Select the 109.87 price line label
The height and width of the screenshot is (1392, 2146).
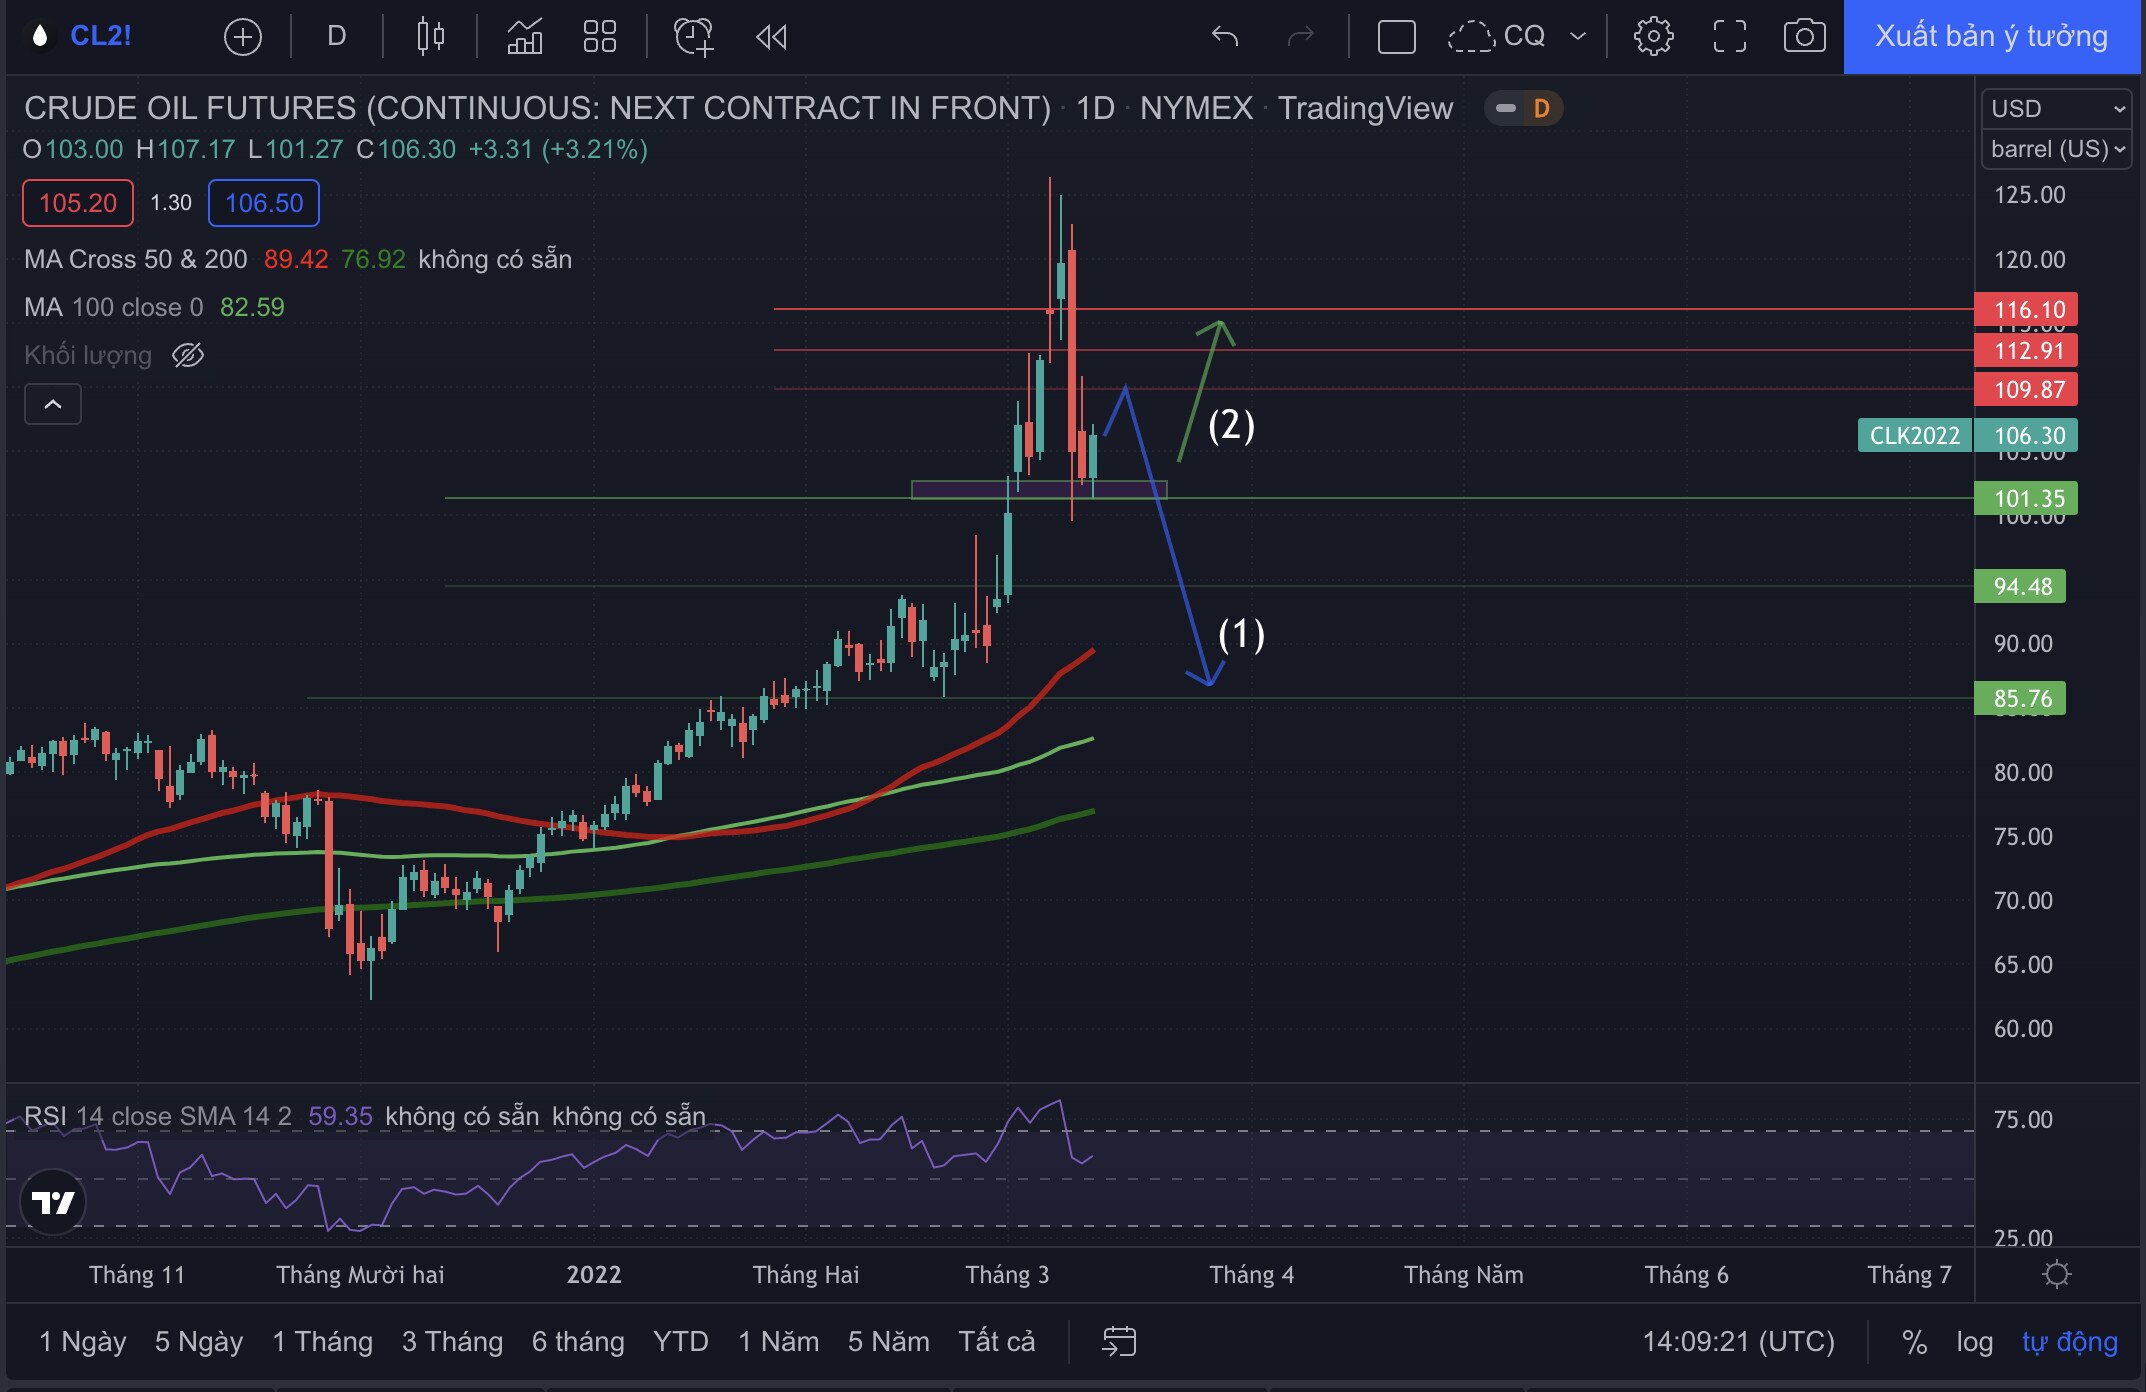pos(2026,389)
